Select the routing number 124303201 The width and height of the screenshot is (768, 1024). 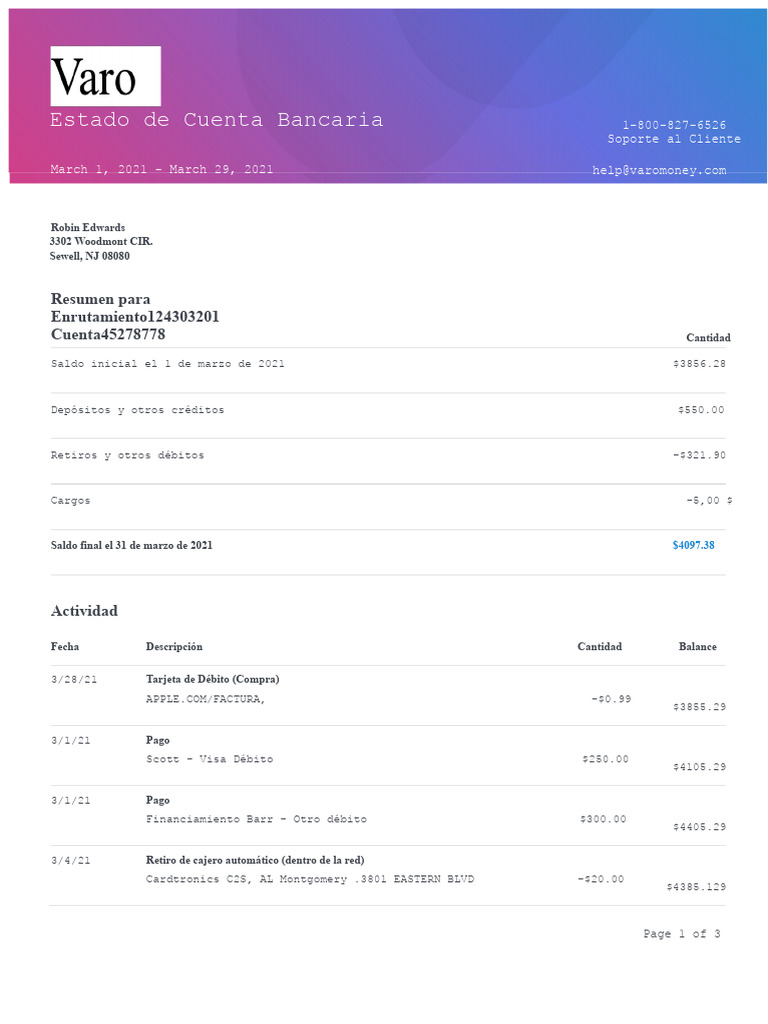pos(183,317)
